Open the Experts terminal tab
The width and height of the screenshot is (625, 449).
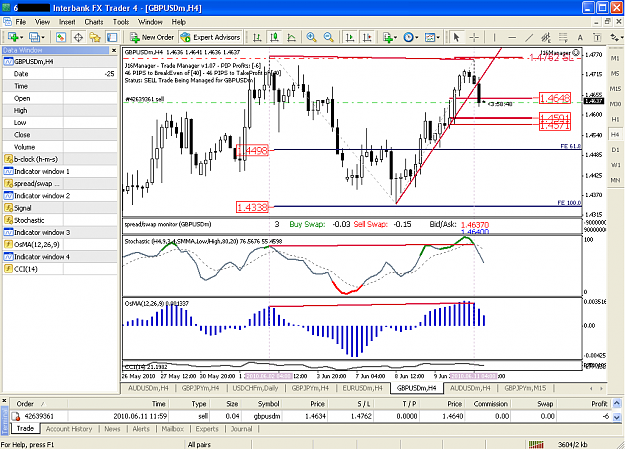(x=207, y=429)
